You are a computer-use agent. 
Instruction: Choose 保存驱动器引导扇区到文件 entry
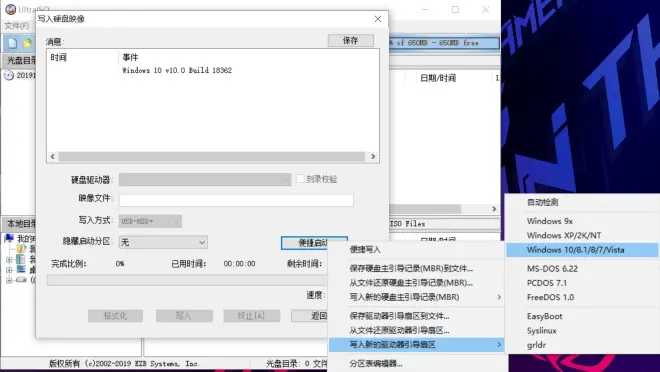(399, 316)
